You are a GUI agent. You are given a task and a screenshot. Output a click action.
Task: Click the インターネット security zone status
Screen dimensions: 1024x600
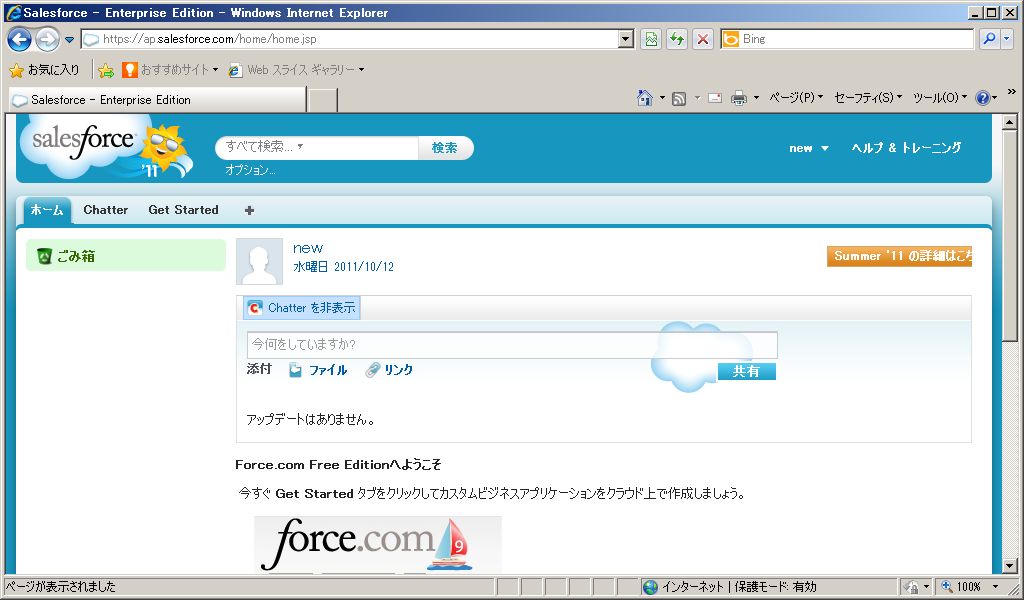729,586
